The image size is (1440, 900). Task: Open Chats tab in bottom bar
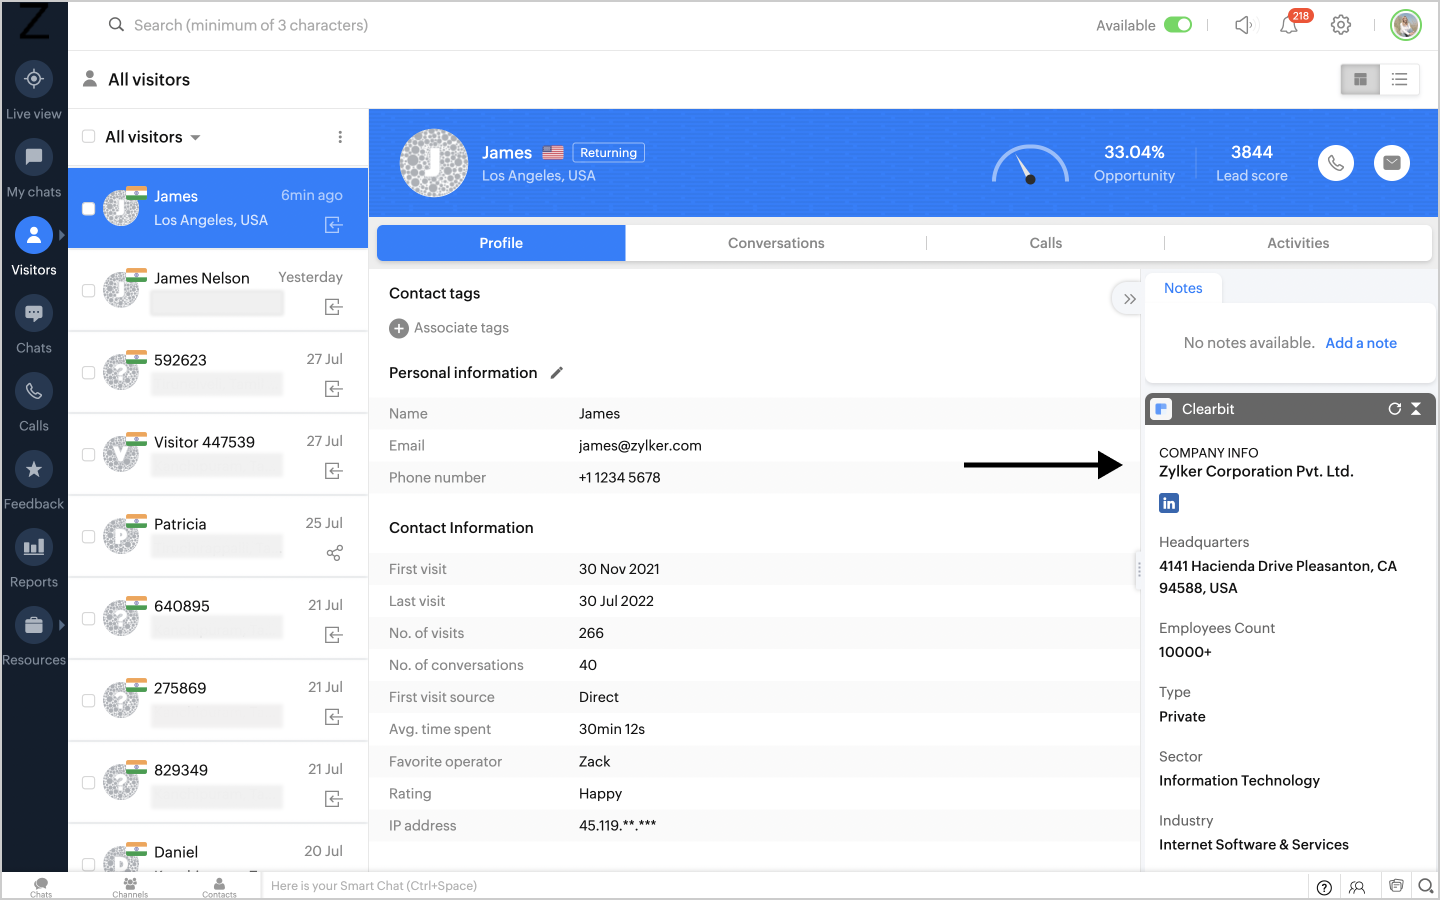pyautogui.click(x=41, y=887)
